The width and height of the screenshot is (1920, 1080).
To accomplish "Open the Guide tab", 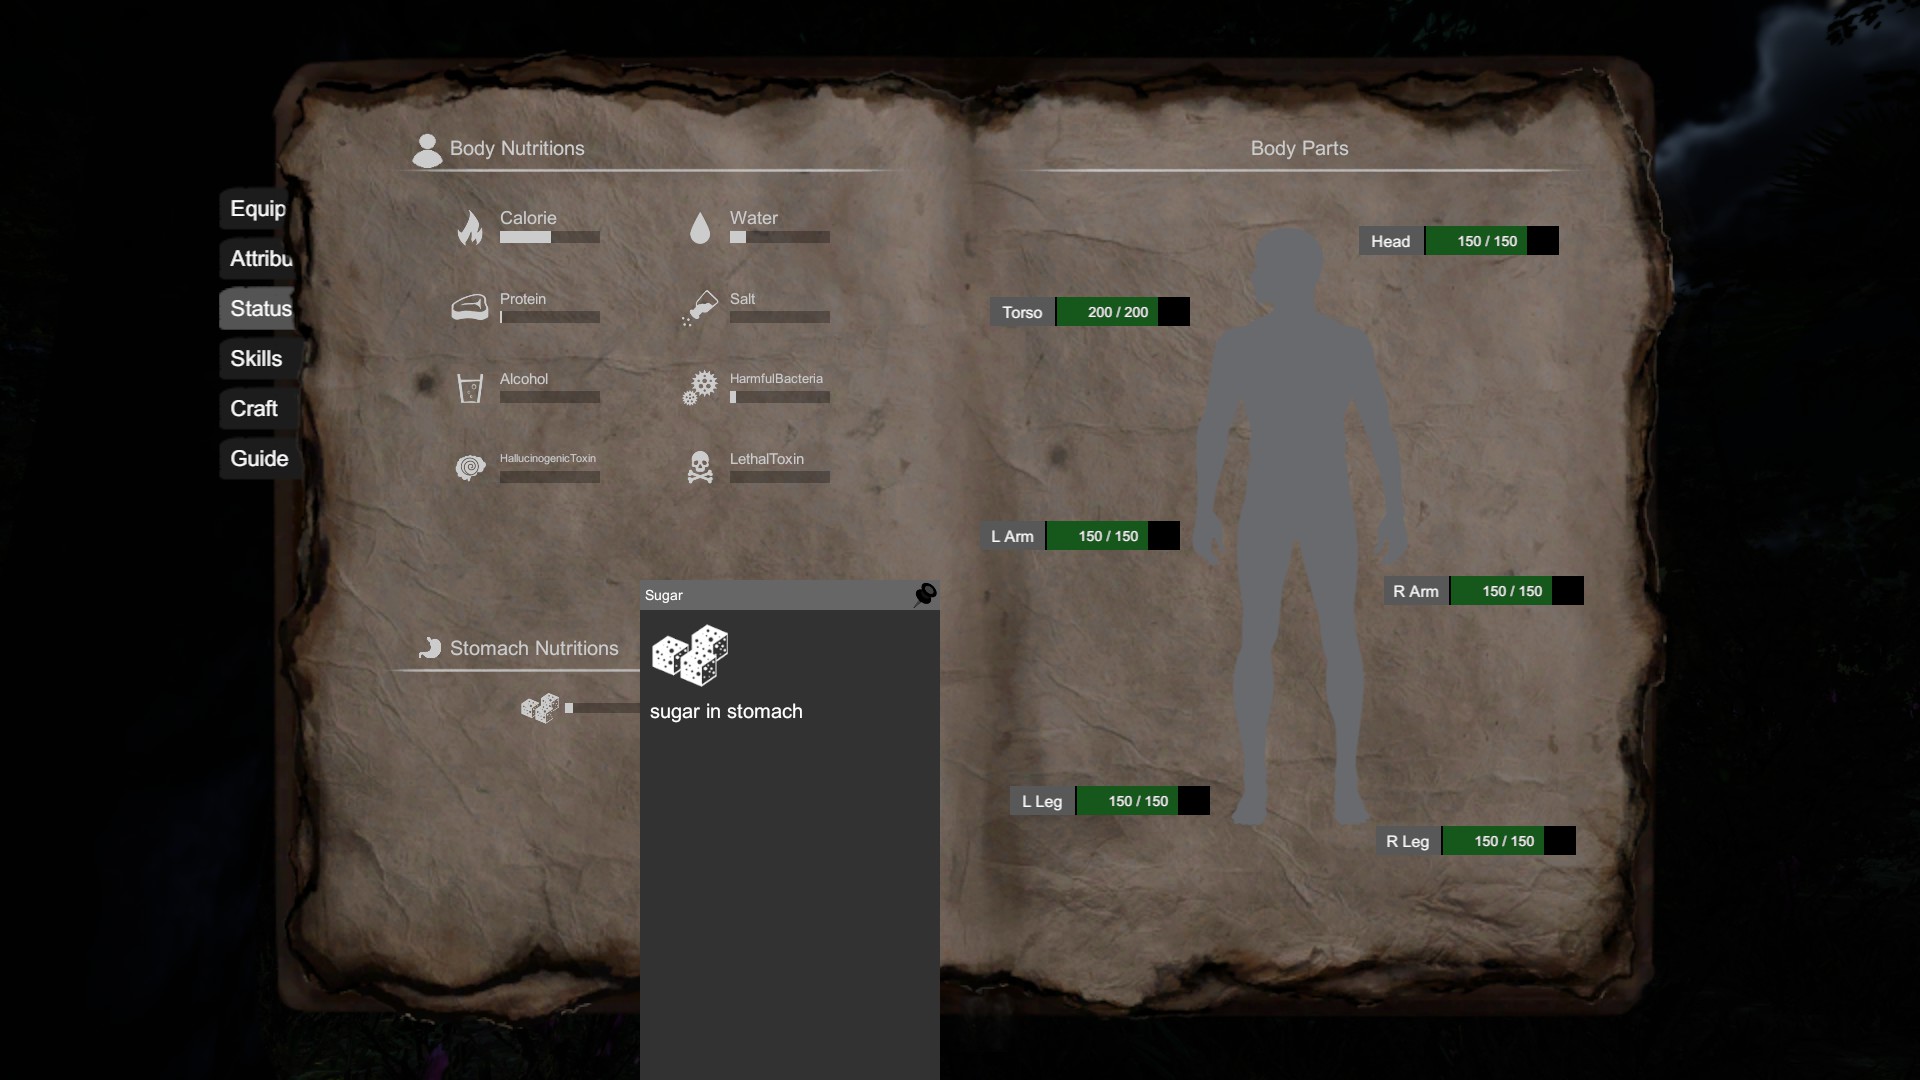I will tap(259, 459).
